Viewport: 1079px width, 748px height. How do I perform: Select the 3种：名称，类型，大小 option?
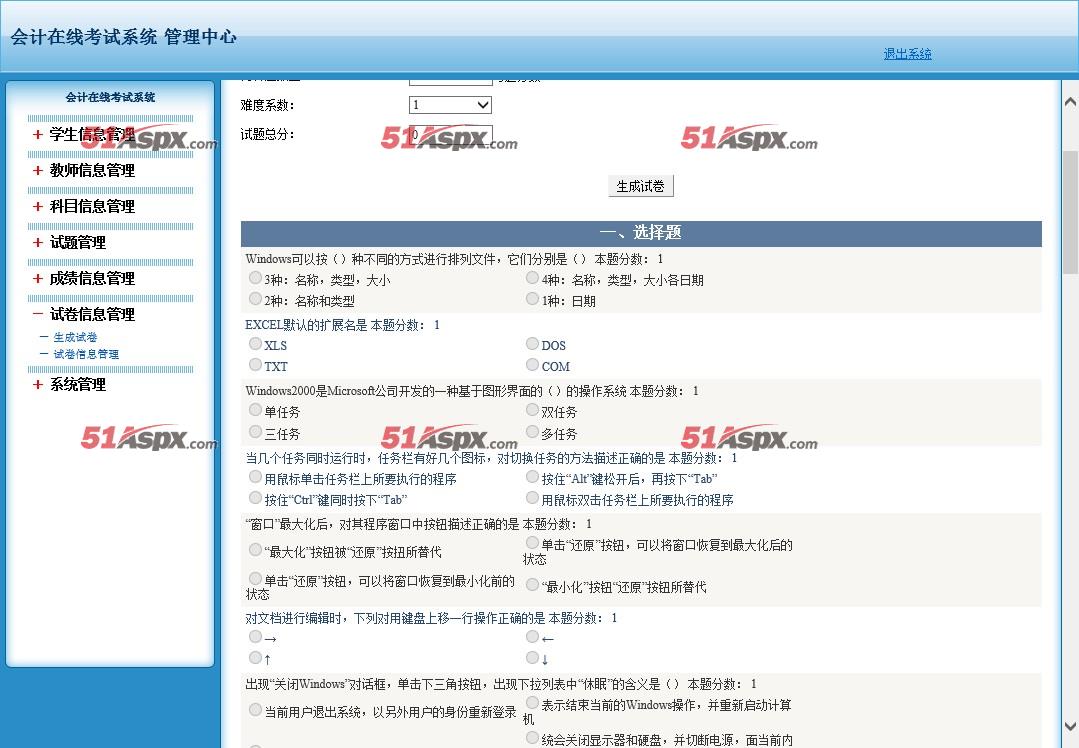coord(256,278)
